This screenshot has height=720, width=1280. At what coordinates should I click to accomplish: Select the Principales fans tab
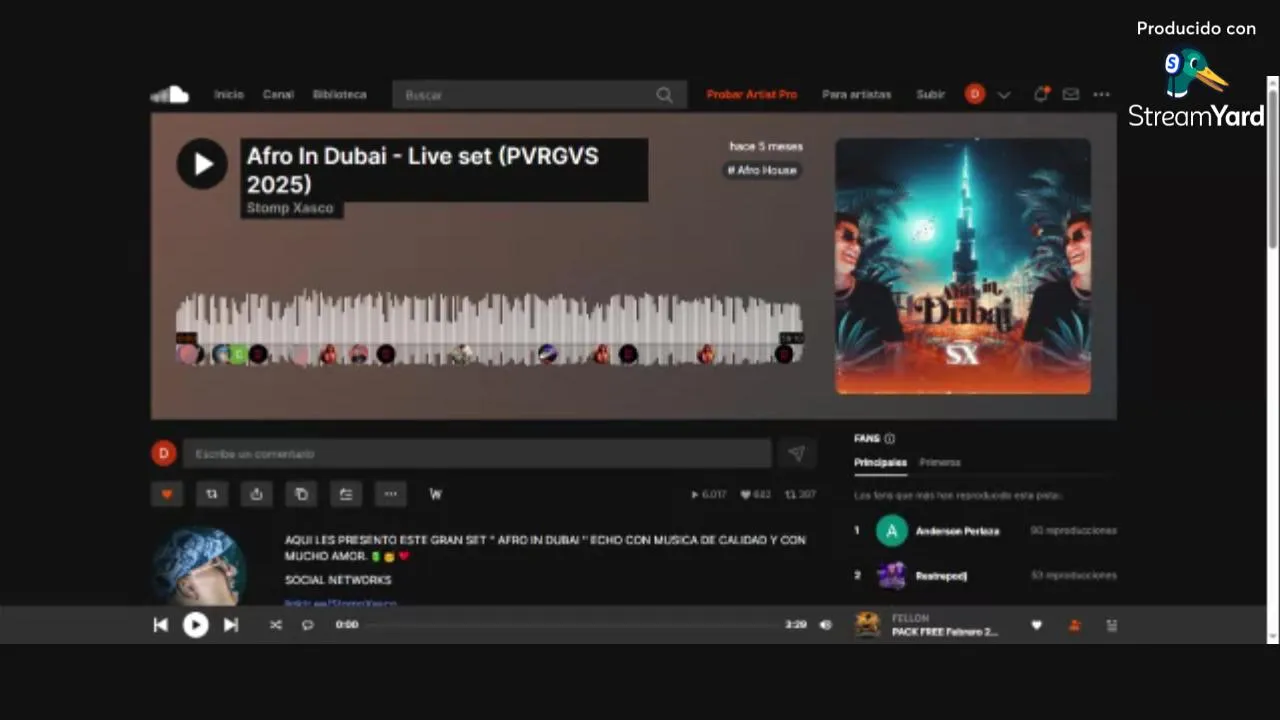coord(880,462)
